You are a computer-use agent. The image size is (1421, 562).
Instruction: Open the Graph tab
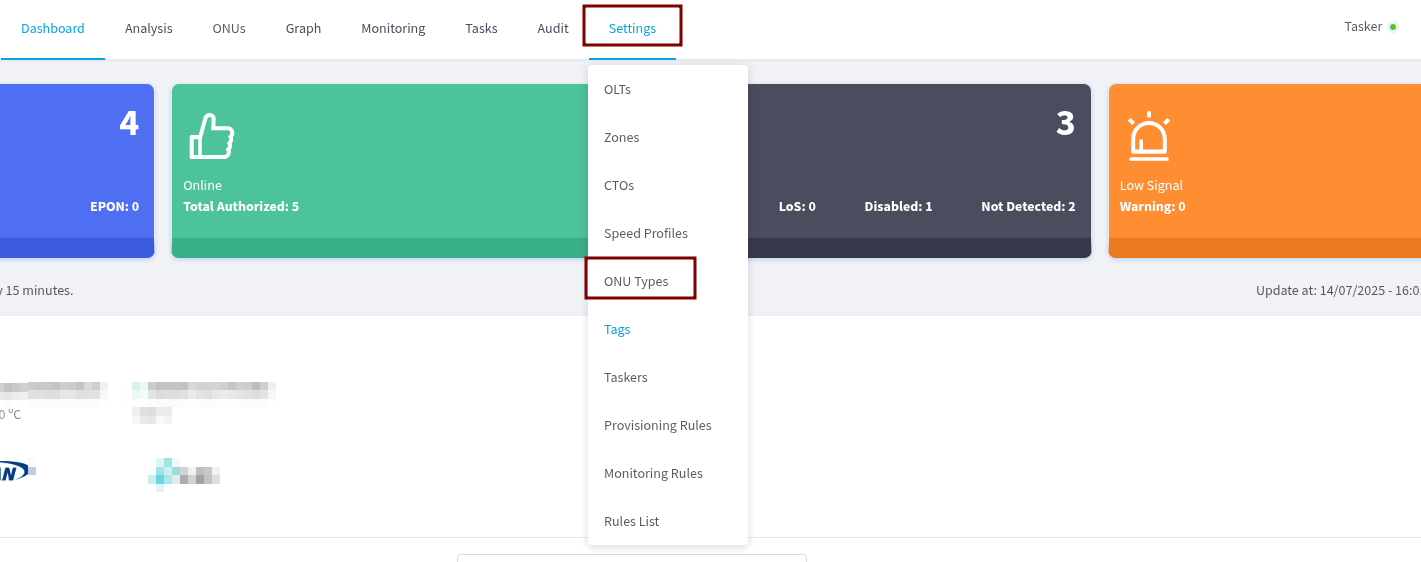click(x=303, y=28)
